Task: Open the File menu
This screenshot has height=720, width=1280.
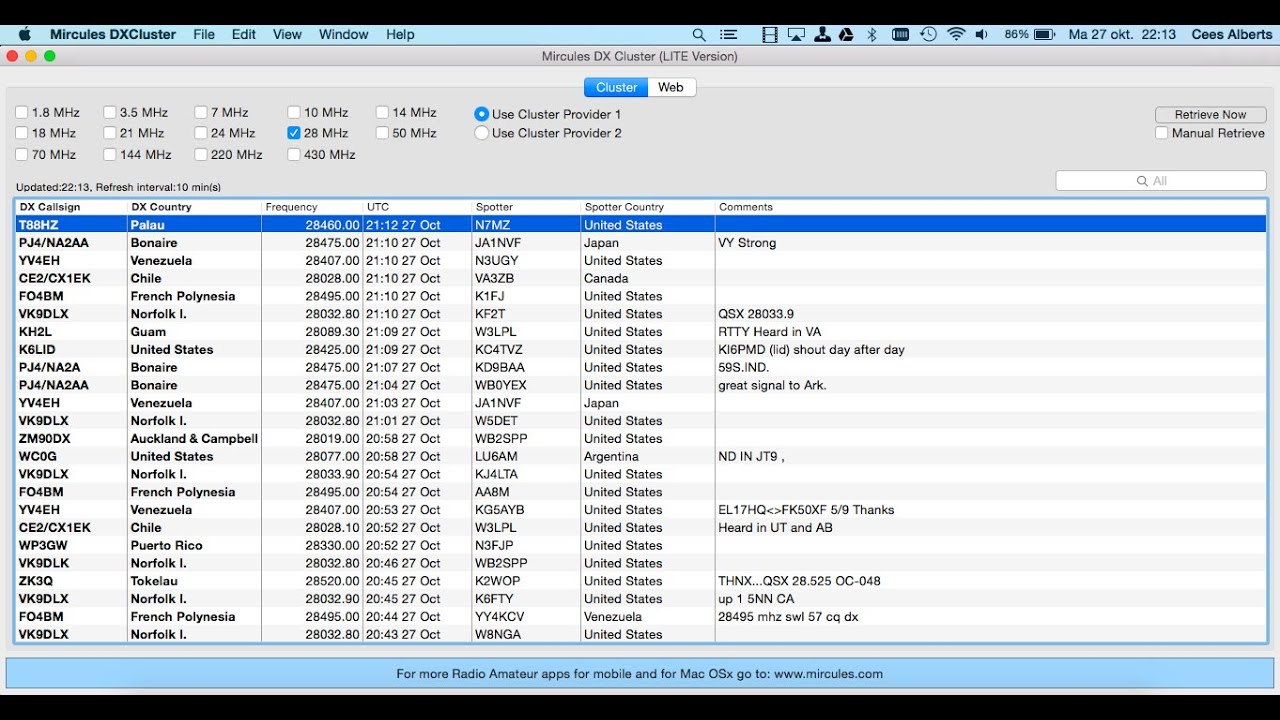Action: click(x=204, y=34)
